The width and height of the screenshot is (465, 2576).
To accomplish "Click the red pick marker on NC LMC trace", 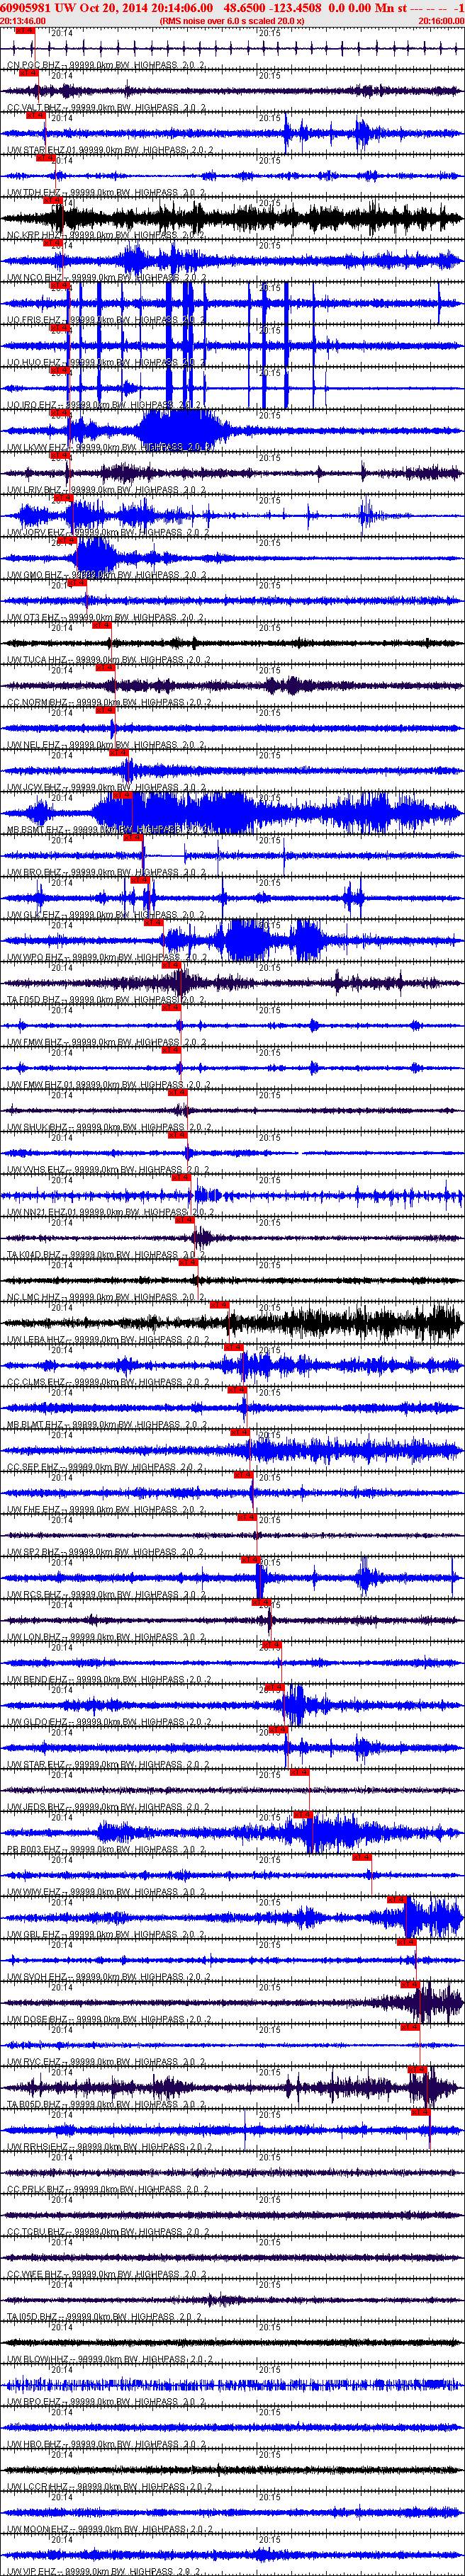I will point(188,1263).
